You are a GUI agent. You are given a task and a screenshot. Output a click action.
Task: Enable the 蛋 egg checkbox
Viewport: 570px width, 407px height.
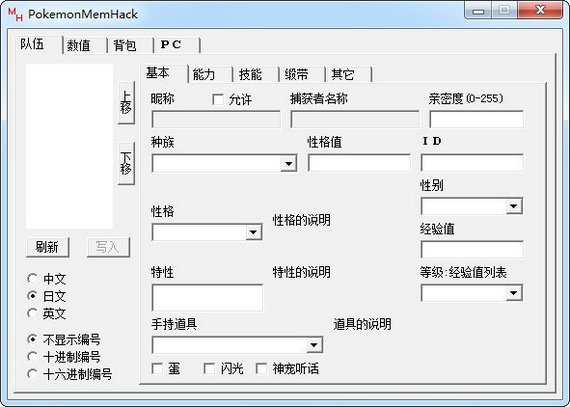[157, 369]
